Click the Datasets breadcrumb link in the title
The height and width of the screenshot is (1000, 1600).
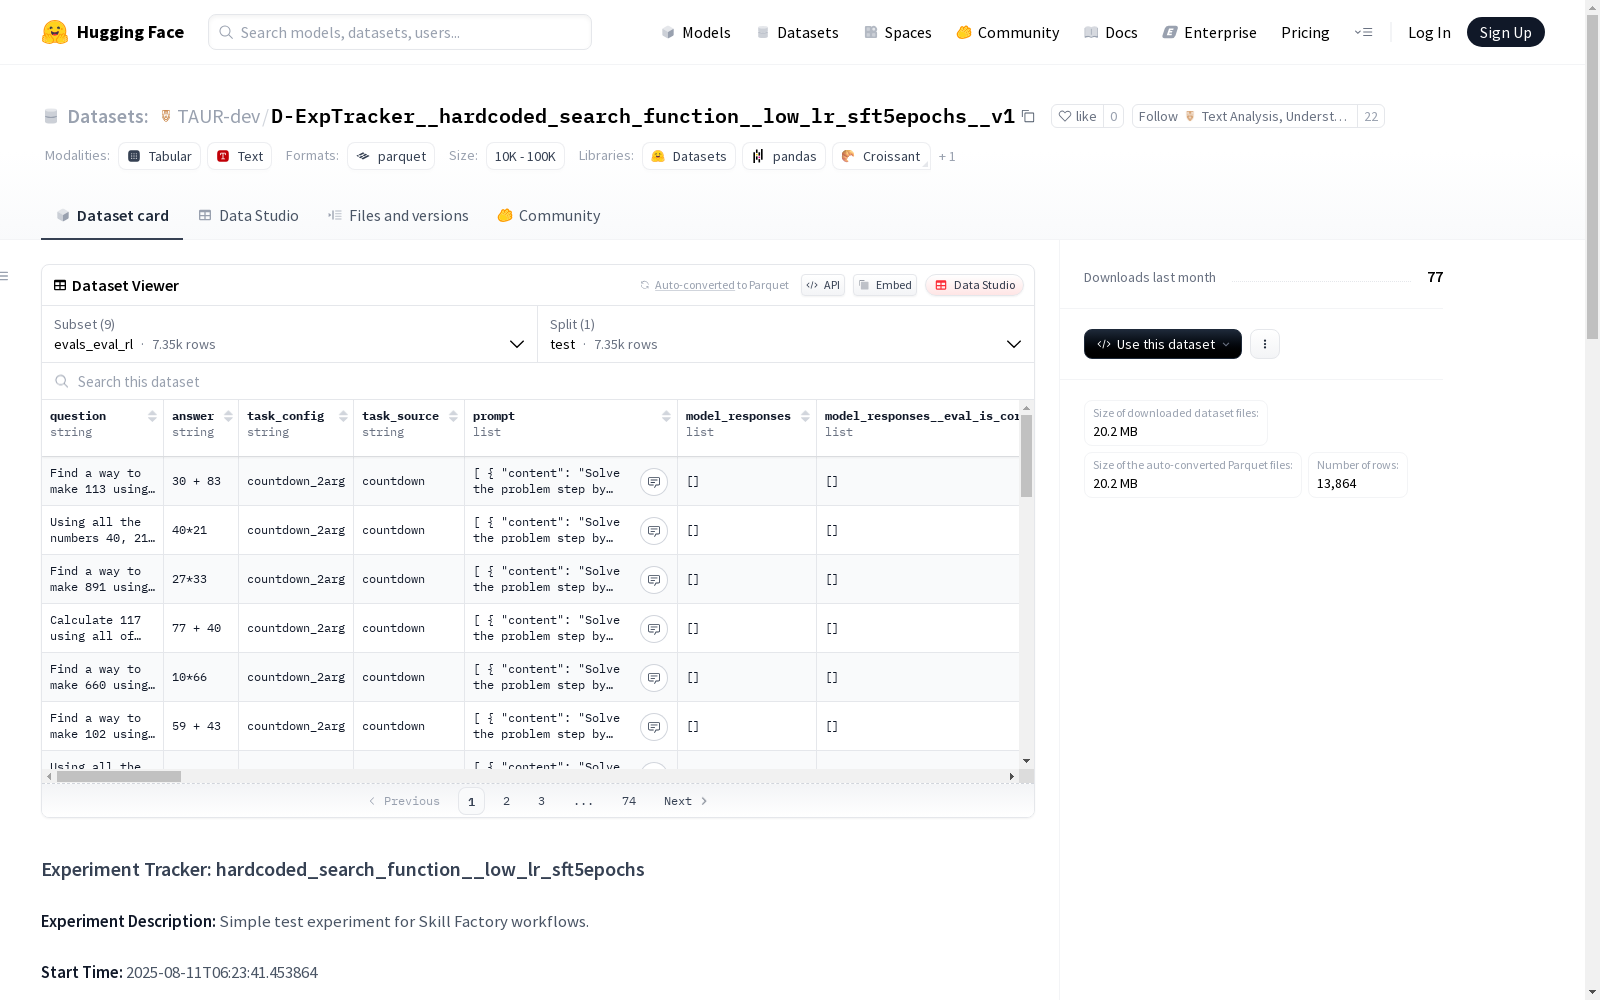click(108, 116)
